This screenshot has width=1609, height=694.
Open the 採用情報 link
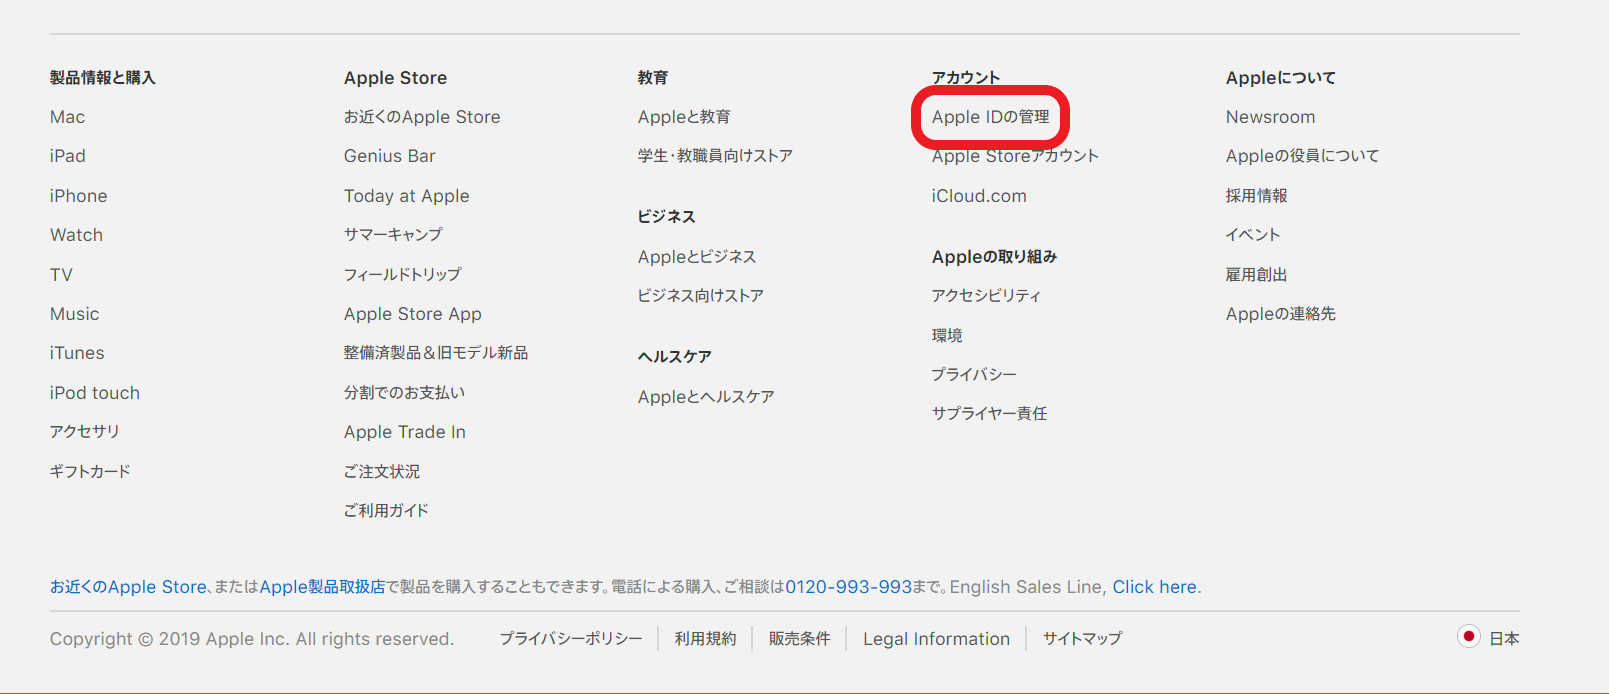click(1257, 196)
